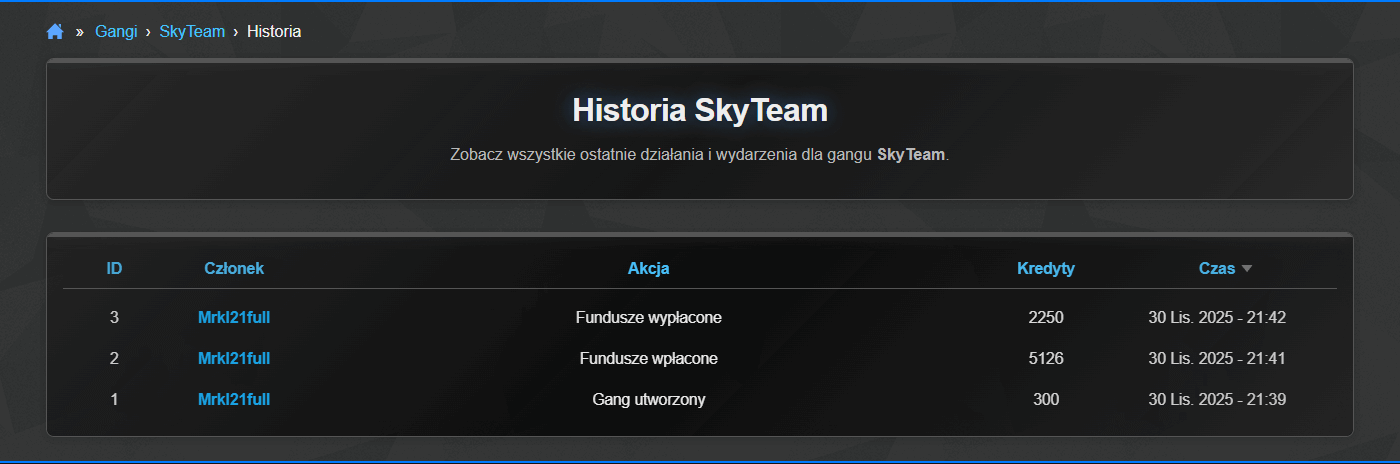This screenshot has height=464, width=1400.
Task: Select the Gang utworzony action entry
Action: click(x=648, y=399)
